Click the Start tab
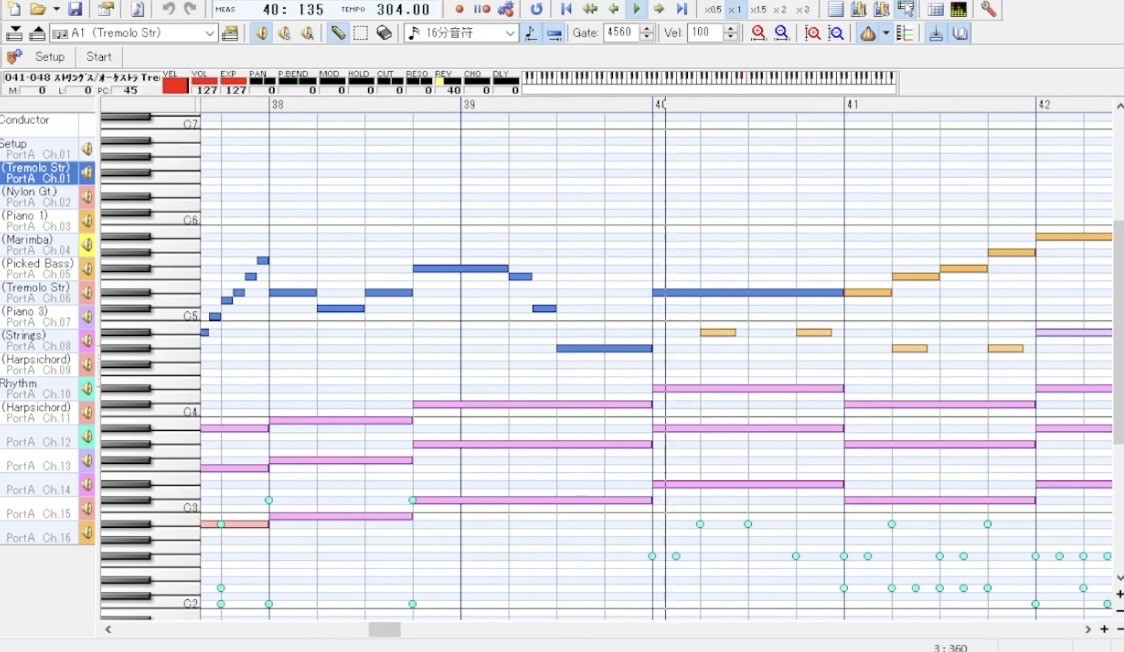This screenshot has height=652, width=1124. coord(99,57)
